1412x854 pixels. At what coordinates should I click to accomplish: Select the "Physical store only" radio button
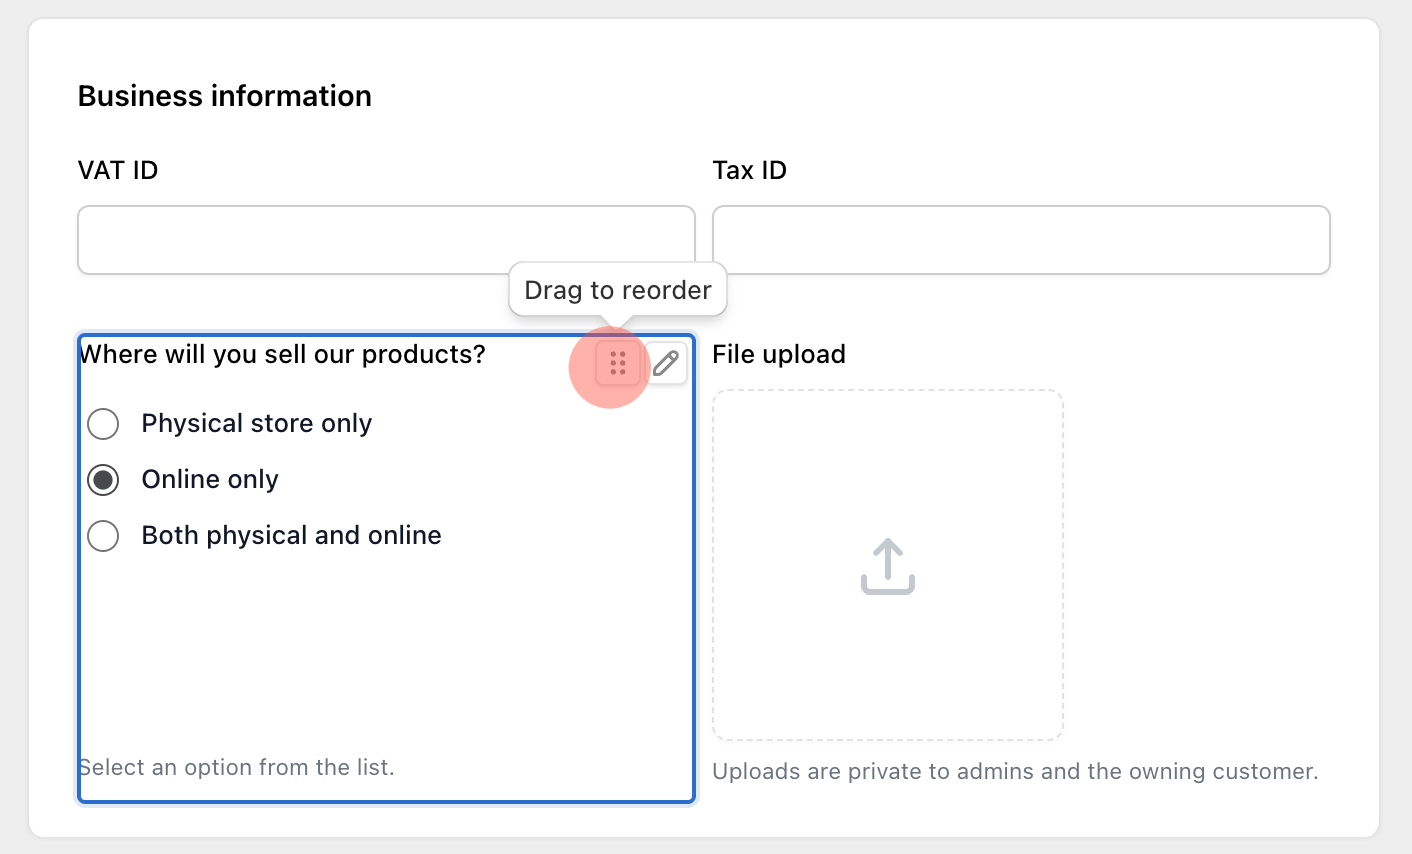coord(103,423)
